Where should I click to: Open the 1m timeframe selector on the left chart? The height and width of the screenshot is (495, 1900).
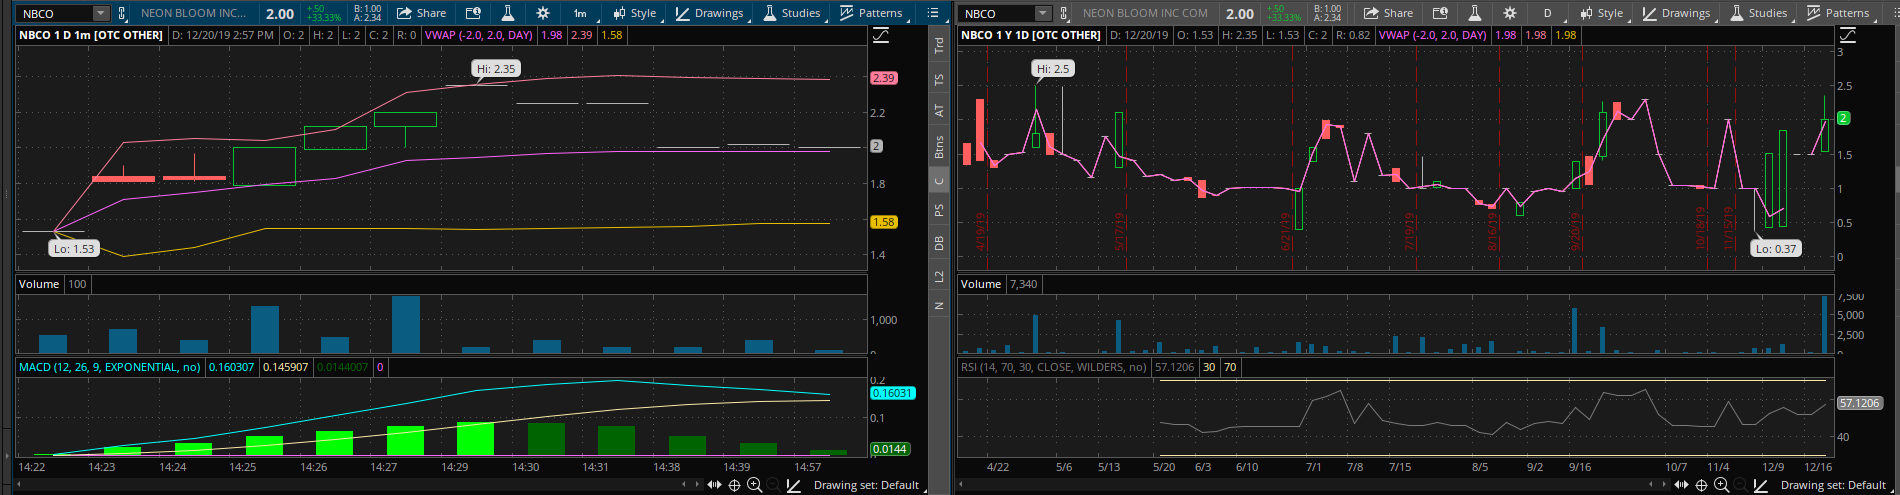pyautogui.click(x=580, y=13)
